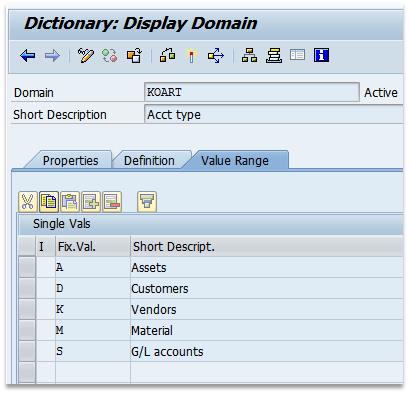The height and width of the screenshot is (394, 409).
Task: Go back with the blue left arrow
Action: pos(28,55)
